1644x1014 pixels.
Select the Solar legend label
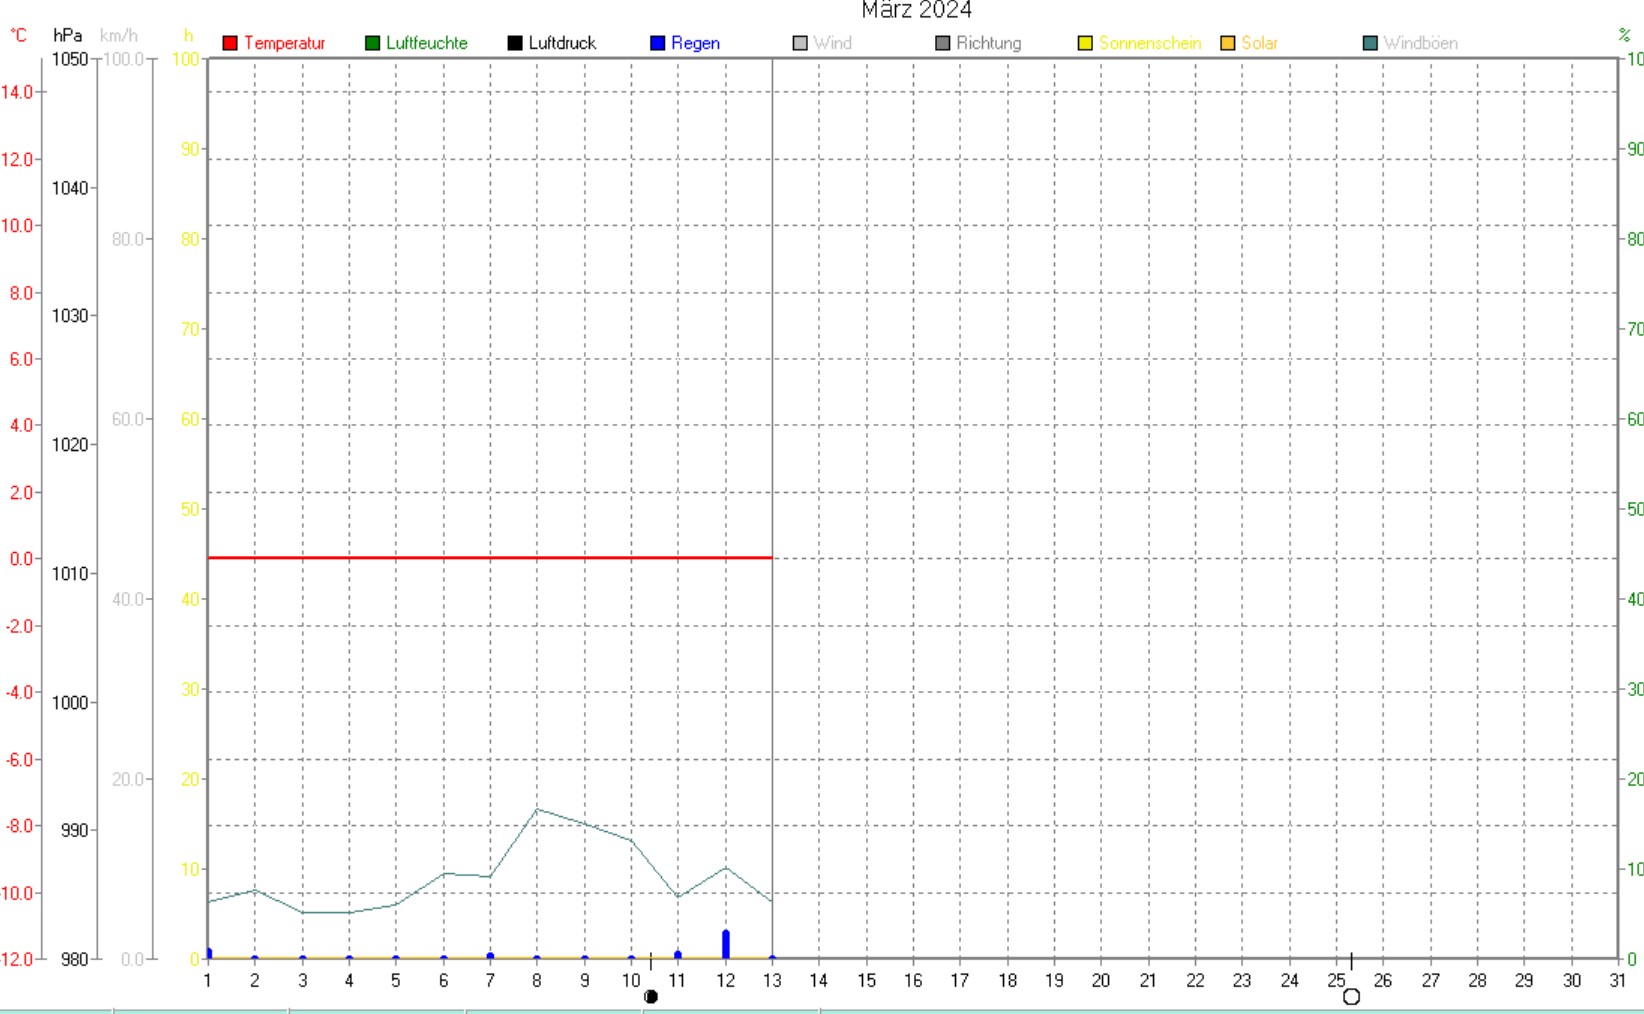[x=1259, y=43]
